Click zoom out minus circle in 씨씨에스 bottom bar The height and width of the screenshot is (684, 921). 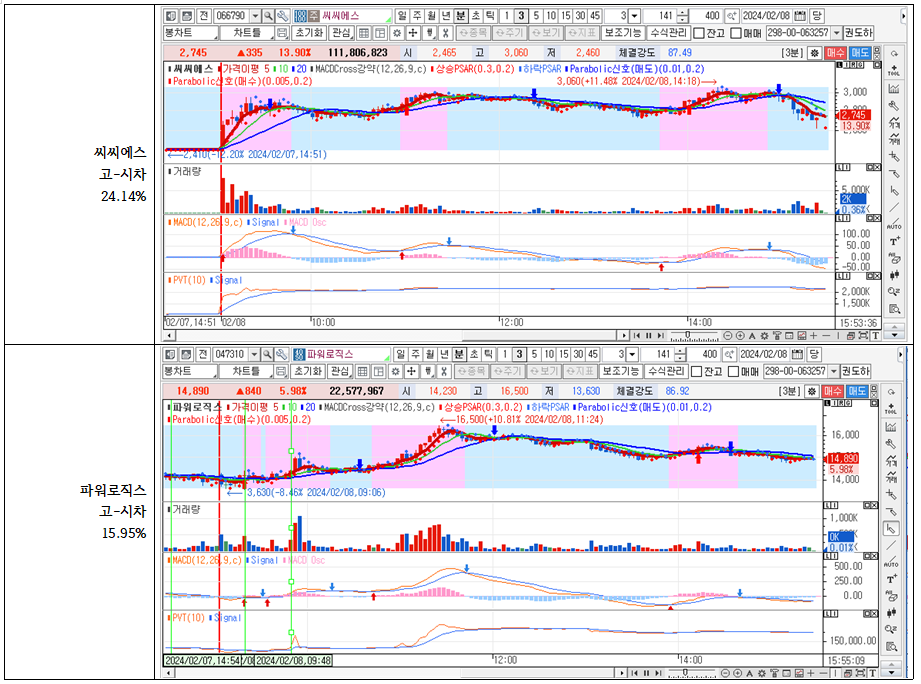point(728,336)
